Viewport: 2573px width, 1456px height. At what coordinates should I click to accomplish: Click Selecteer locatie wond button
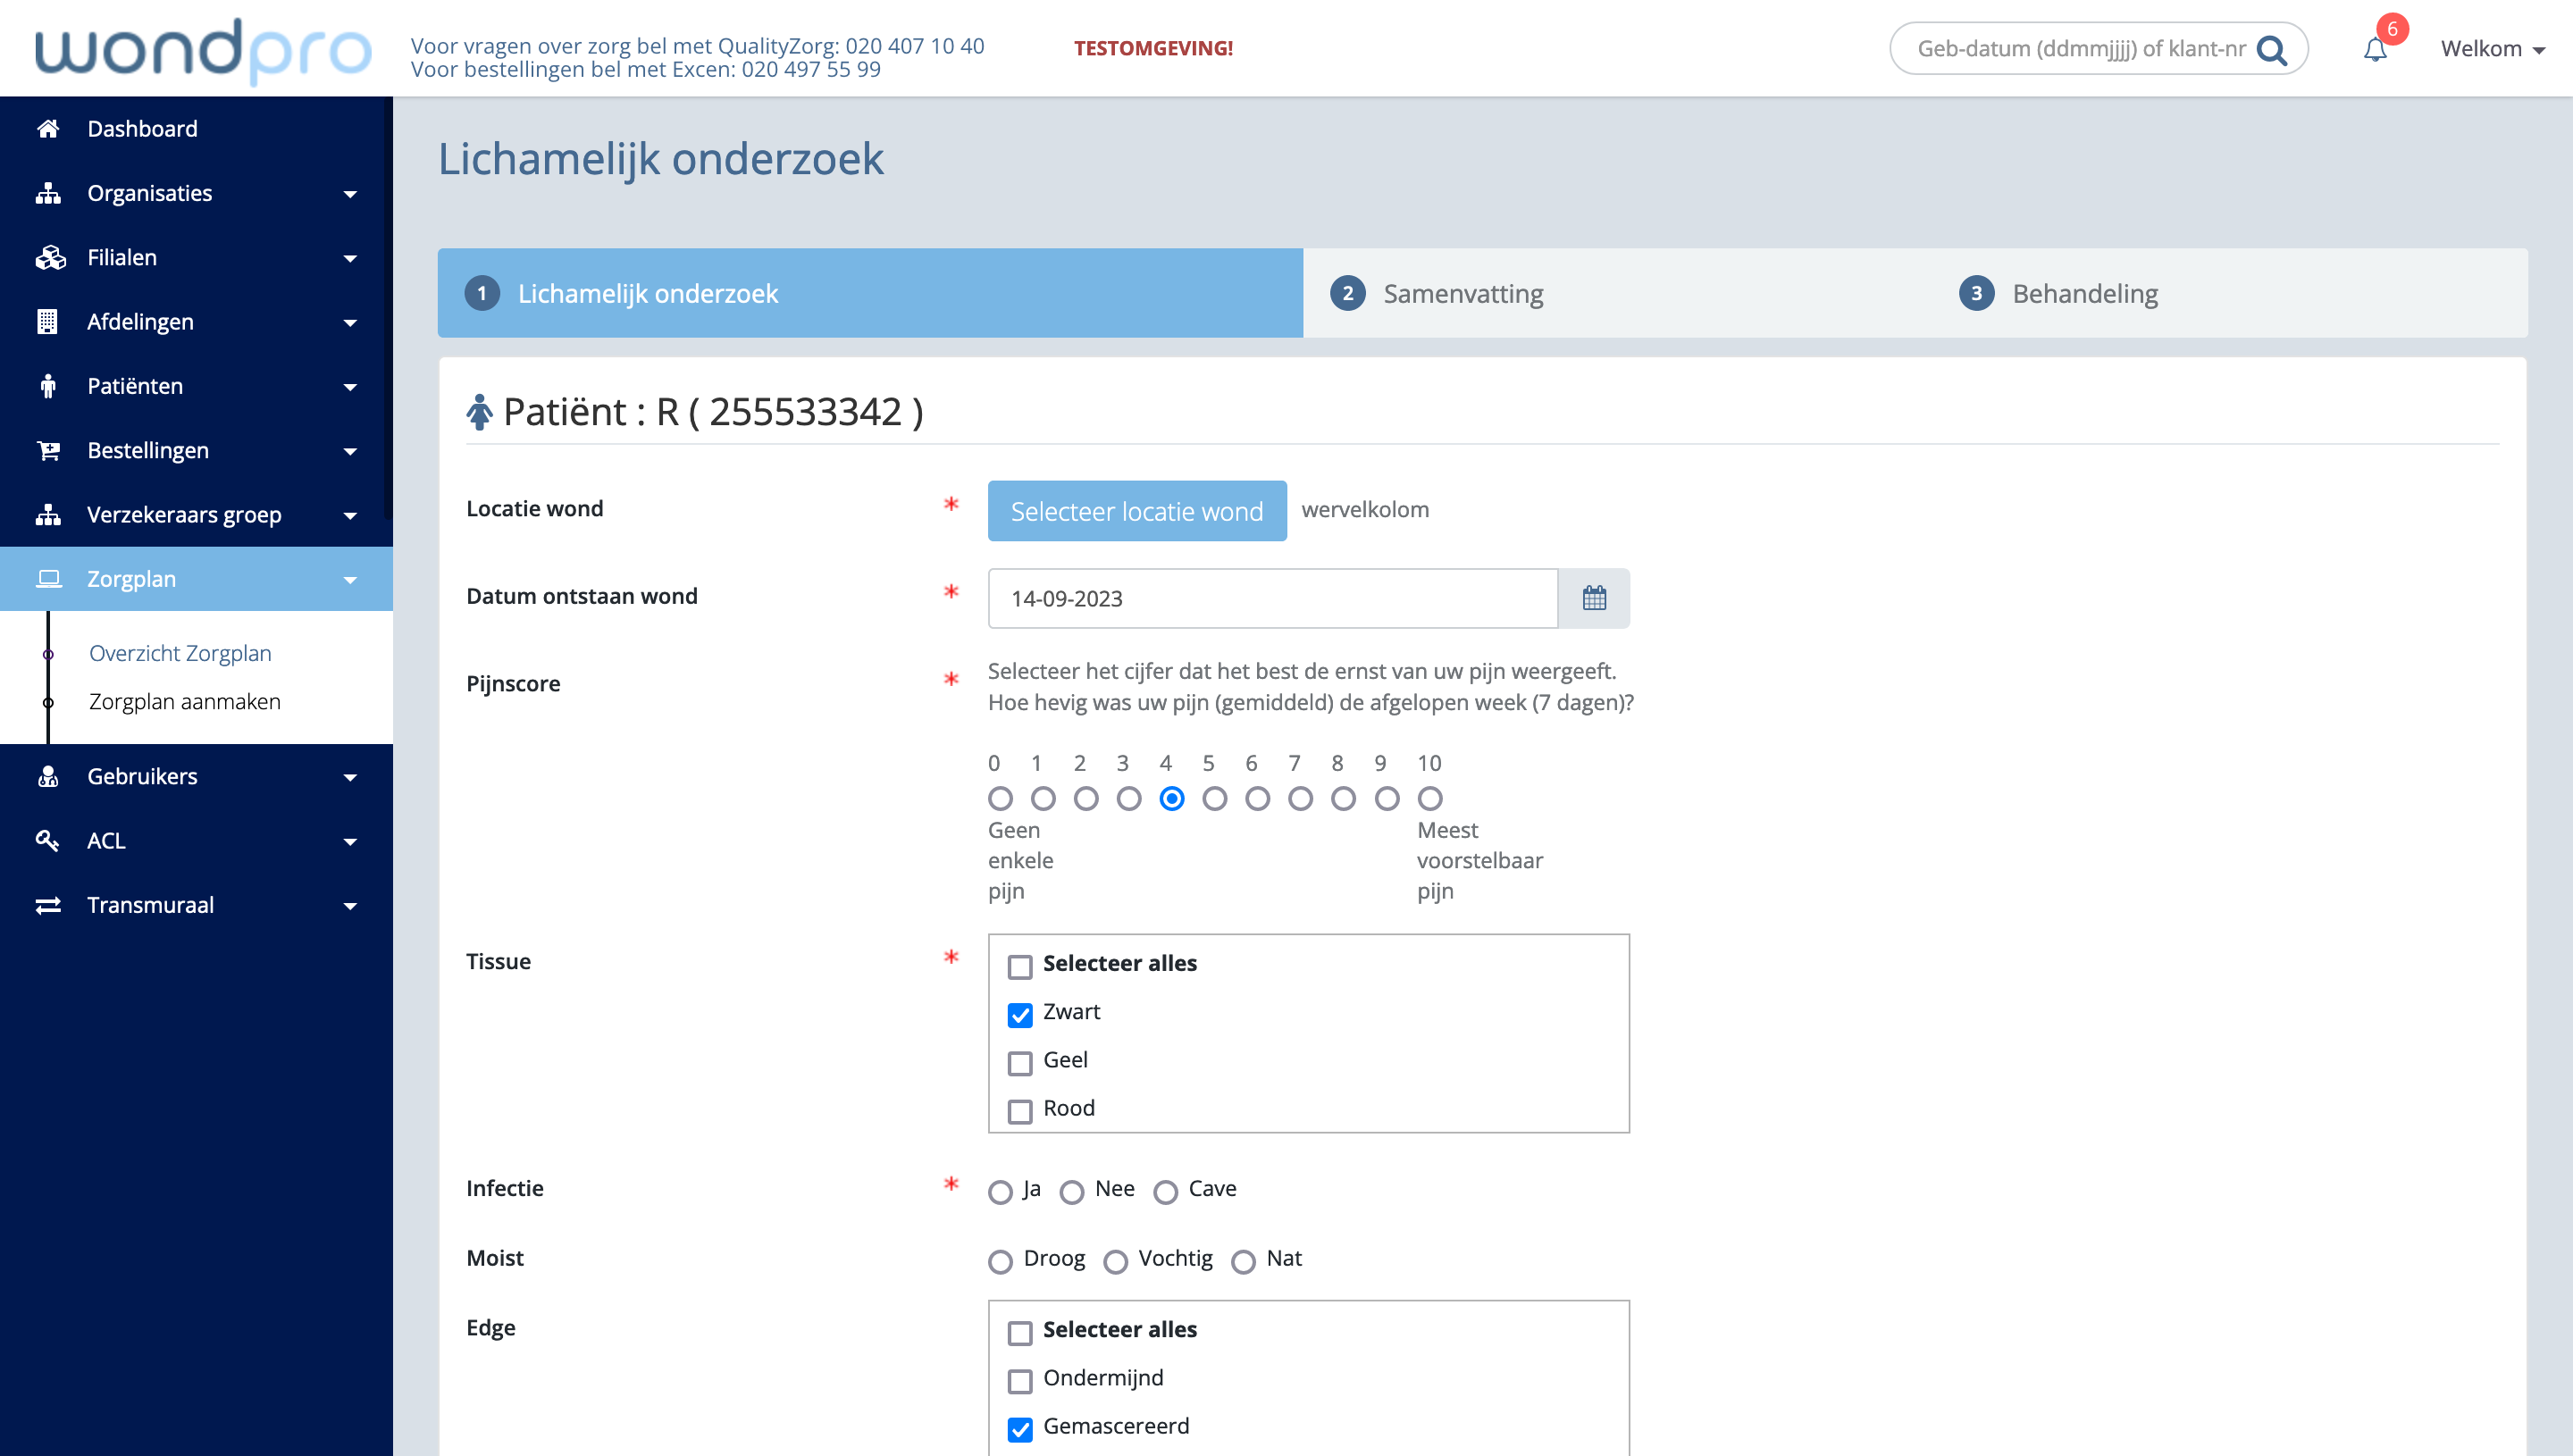point(1136,511)
